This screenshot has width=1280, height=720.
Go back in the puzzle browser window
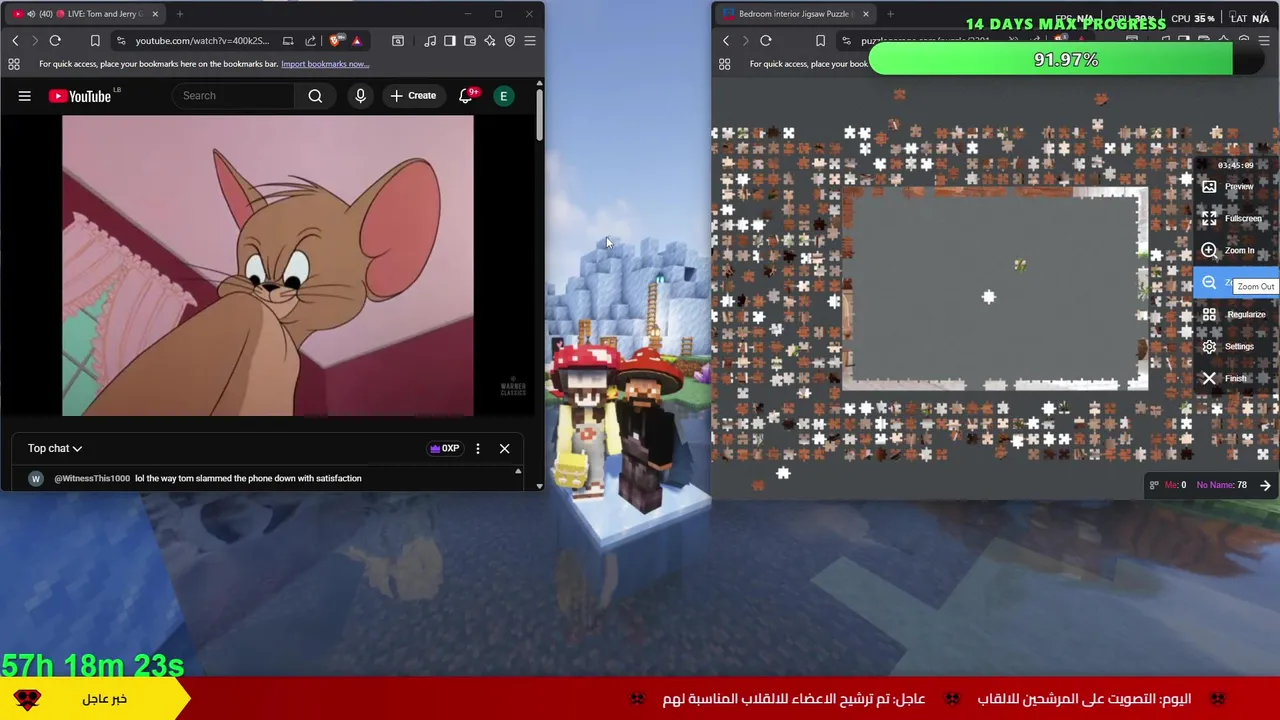[726, 41]
